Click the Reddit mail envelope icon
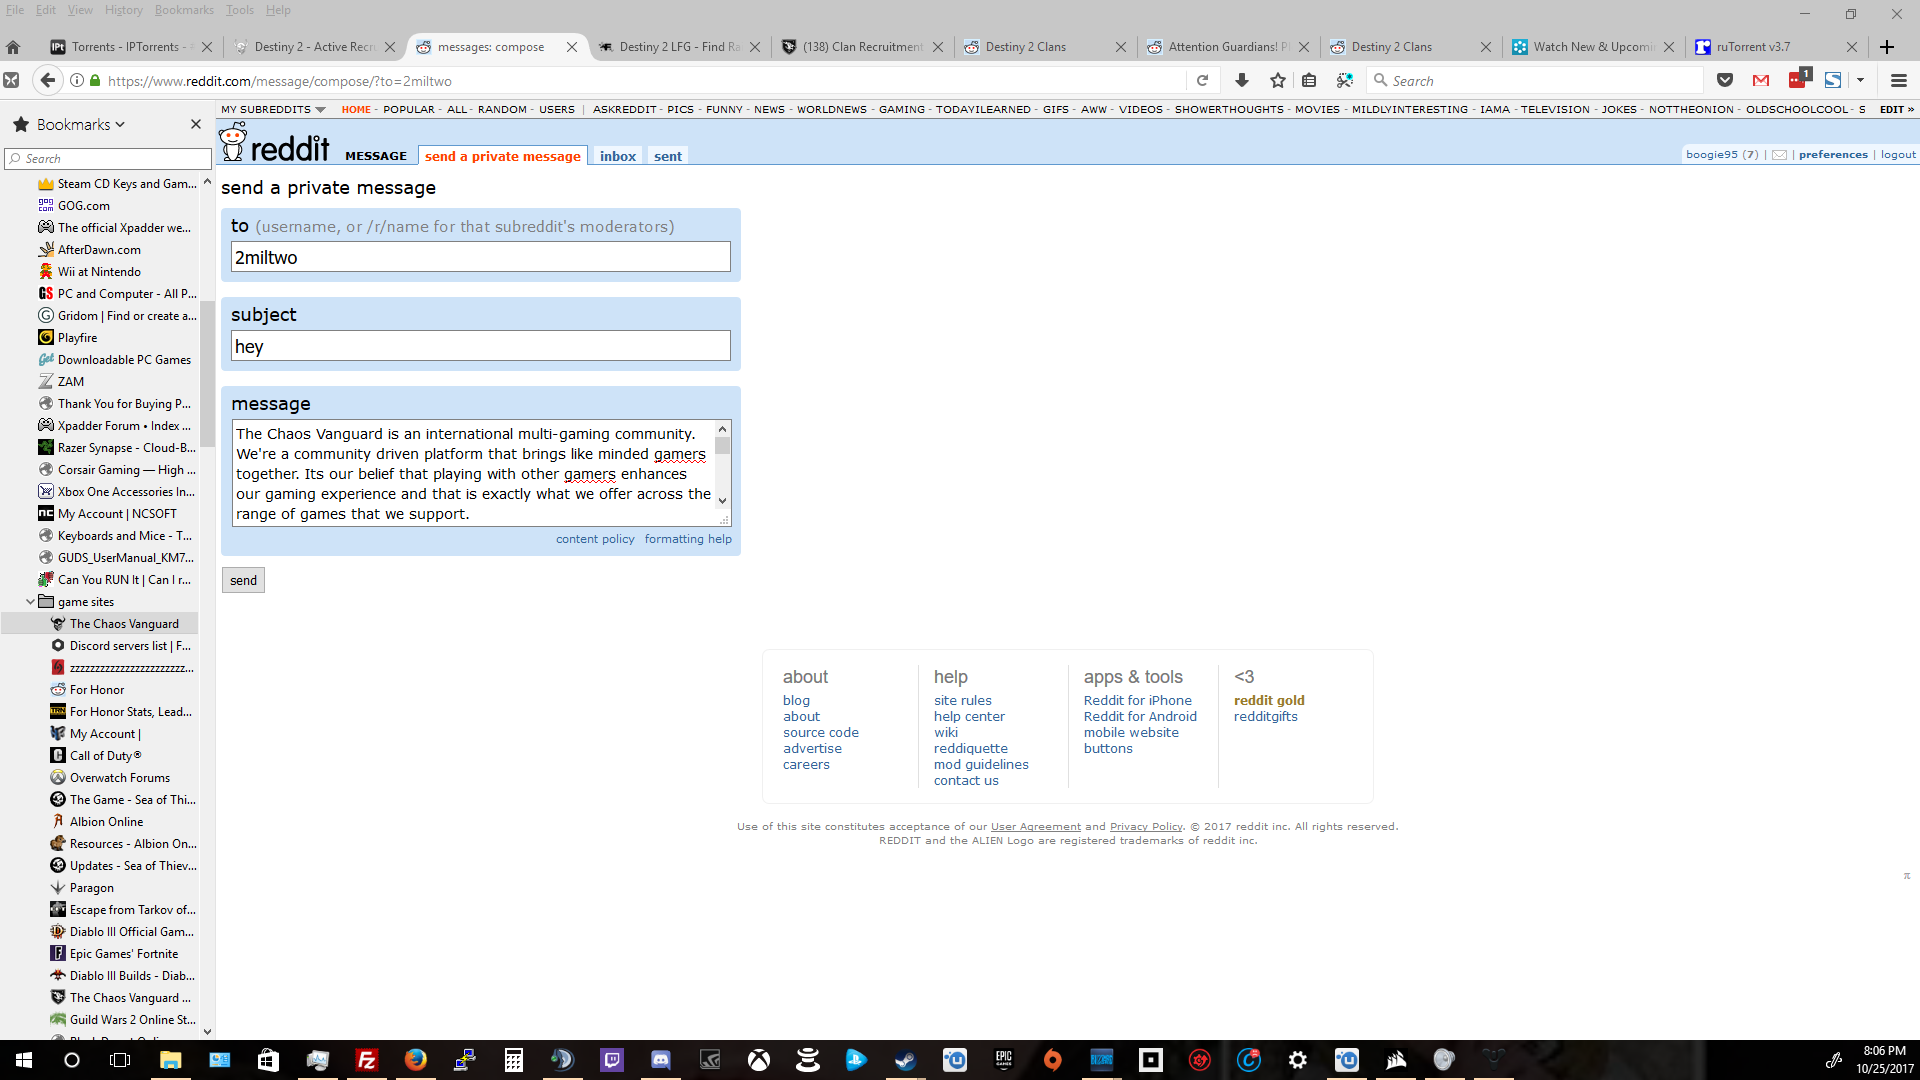Screen dimensions: 1920x1080 click(x=1780, y=155)
